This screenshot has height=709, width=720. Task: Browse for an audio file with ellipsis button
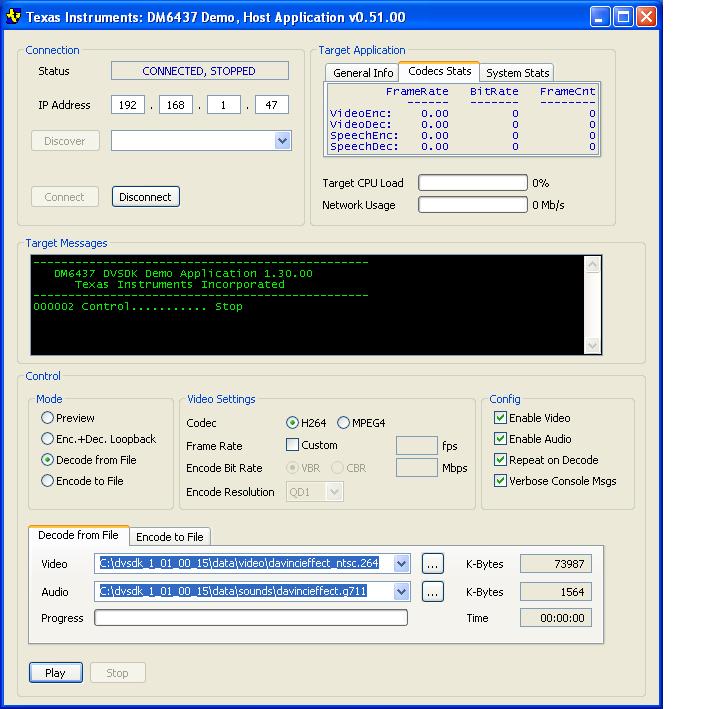433,592
